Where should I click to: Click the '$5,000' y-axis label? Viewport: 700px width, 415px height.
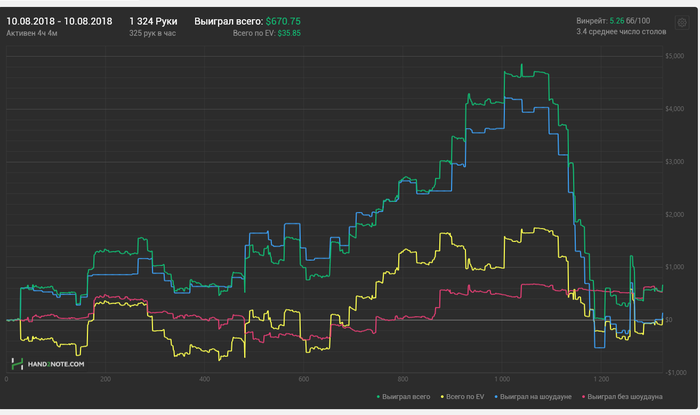point(675,56)
